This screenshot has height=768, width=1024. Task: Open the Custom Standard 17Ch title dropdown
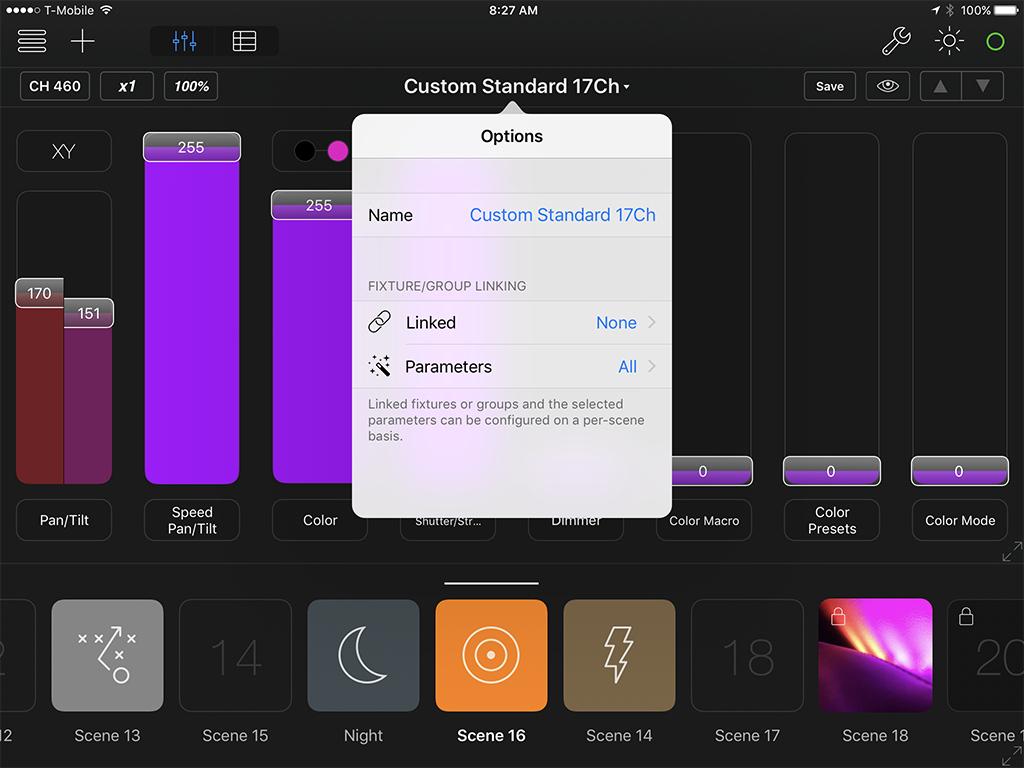(516, 86)
